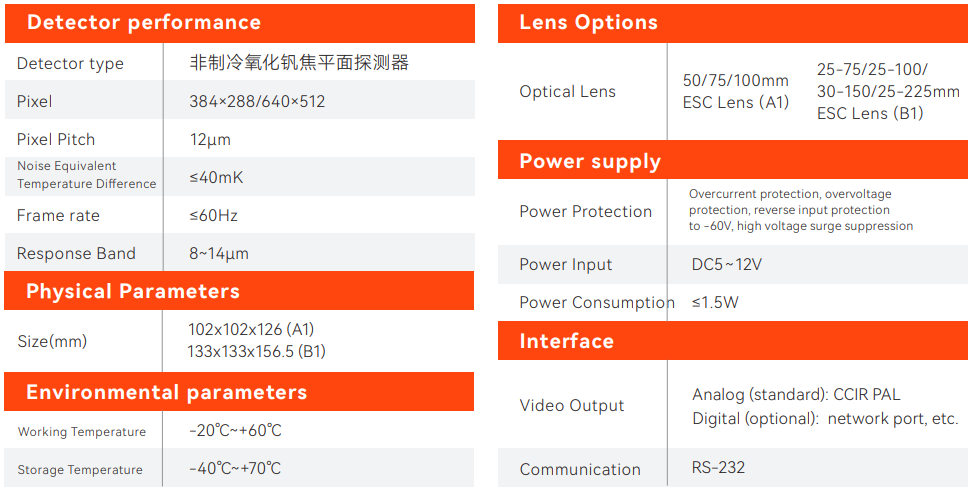The width and height of the screenshot is (972, 493).
Task: Select the Working Temperature label
Action: [x=82, y=432]
